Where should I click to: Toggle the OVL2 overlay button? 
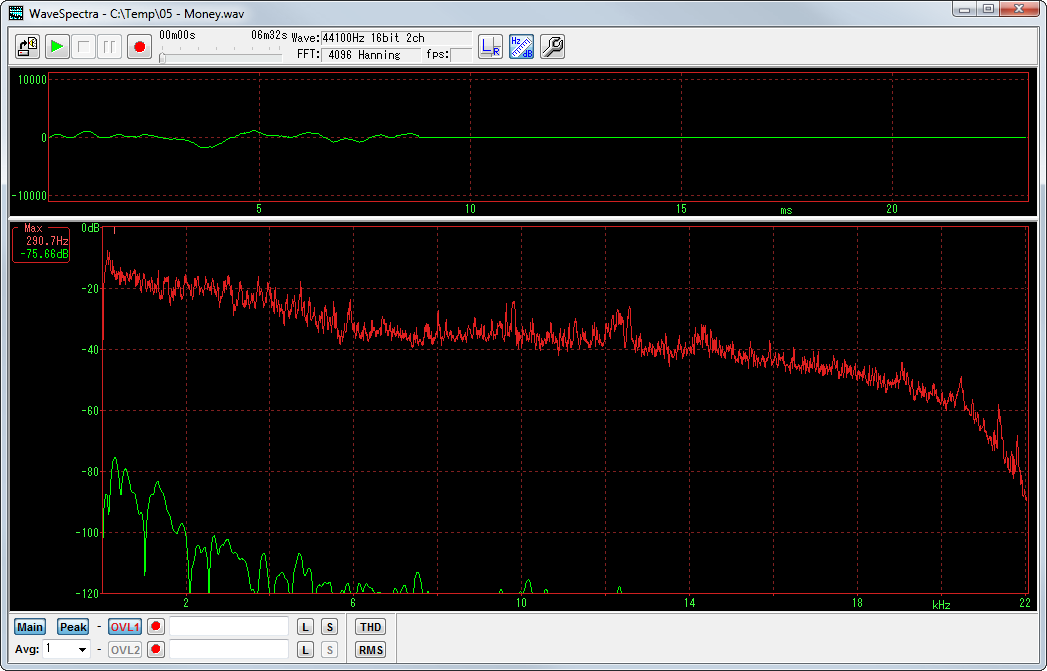coord(125,650)
